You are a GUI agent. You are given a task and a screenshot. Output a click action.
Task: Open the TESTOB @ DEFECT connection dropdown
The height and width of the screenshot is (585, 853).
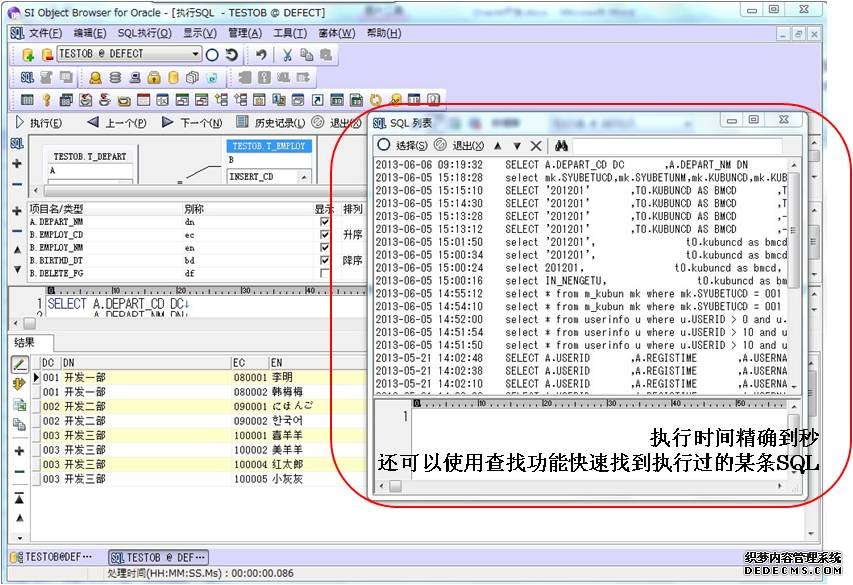pyautogui.click(x=196, y=54)
